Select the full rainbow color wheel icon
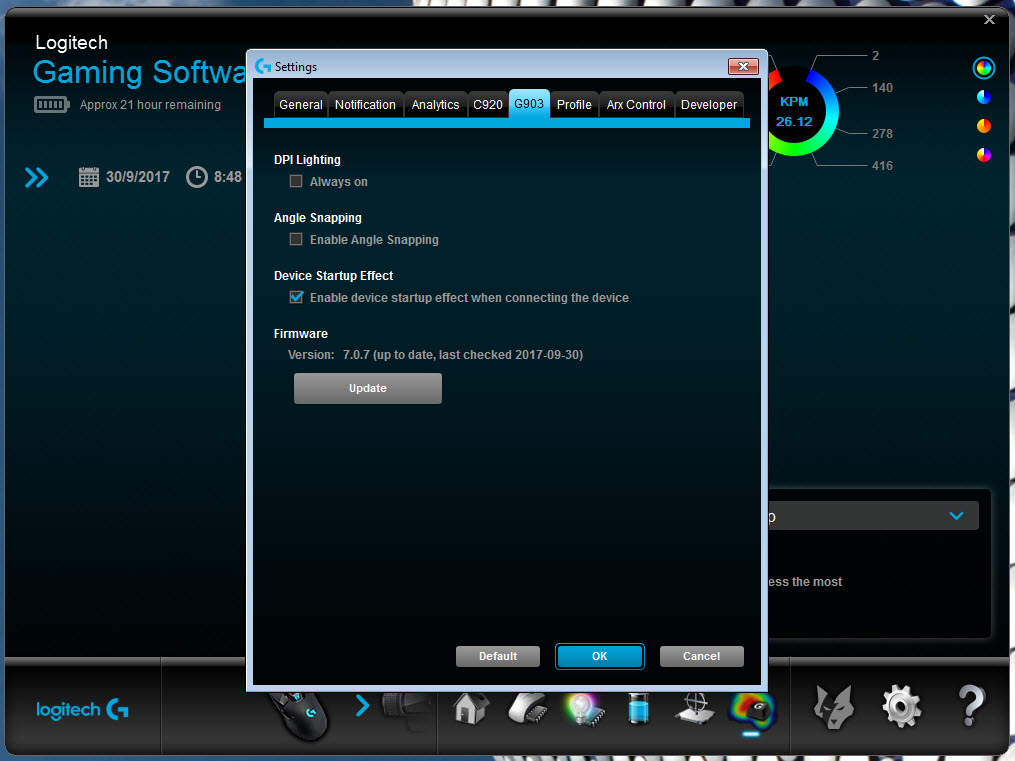Screen dimensions: 1015x761 983,68
